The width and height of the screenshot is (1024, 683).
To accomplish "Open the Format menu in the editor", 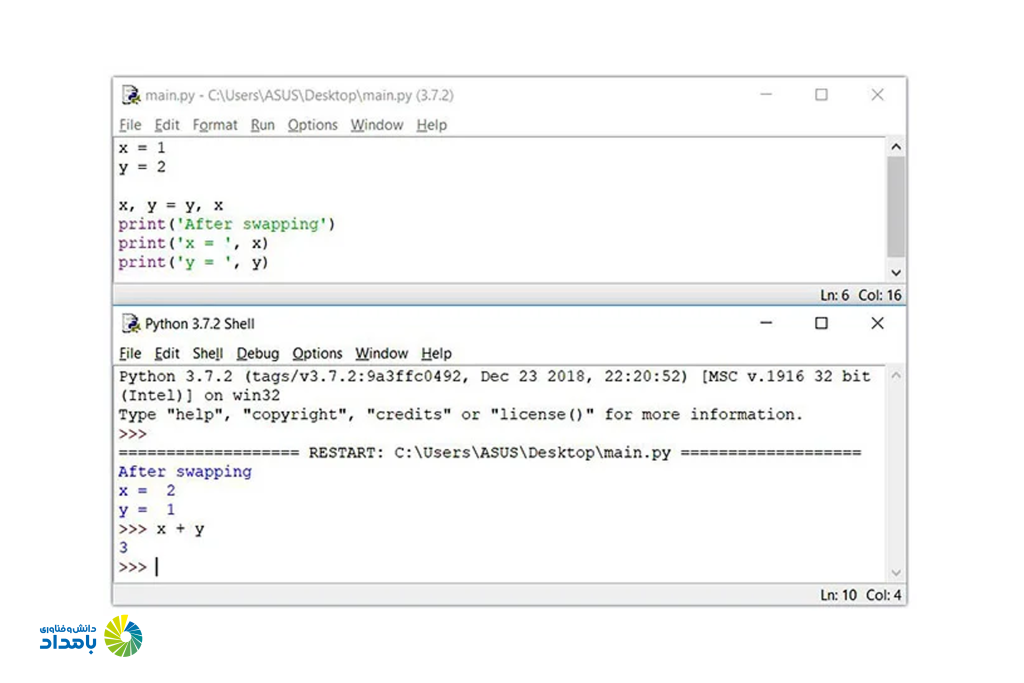I will 215,125.
